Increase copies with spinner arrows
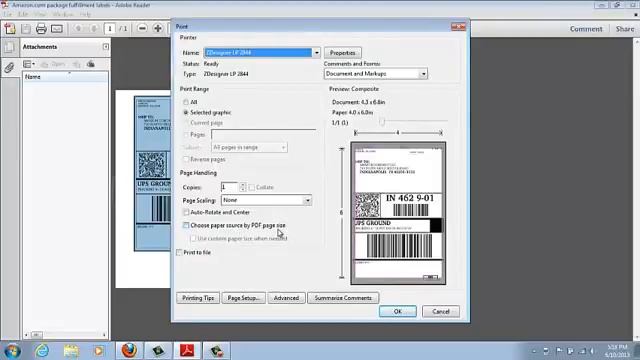Image resolution: width=640 pixels, height=360 pixels. pyautogui.click(x=242, y=185)
